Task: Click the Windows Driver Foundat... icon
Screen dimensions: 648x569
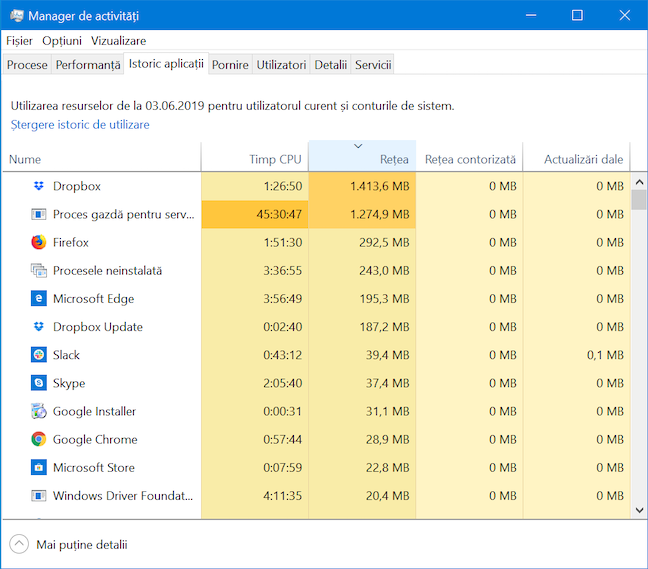Action: coord(38,495)
